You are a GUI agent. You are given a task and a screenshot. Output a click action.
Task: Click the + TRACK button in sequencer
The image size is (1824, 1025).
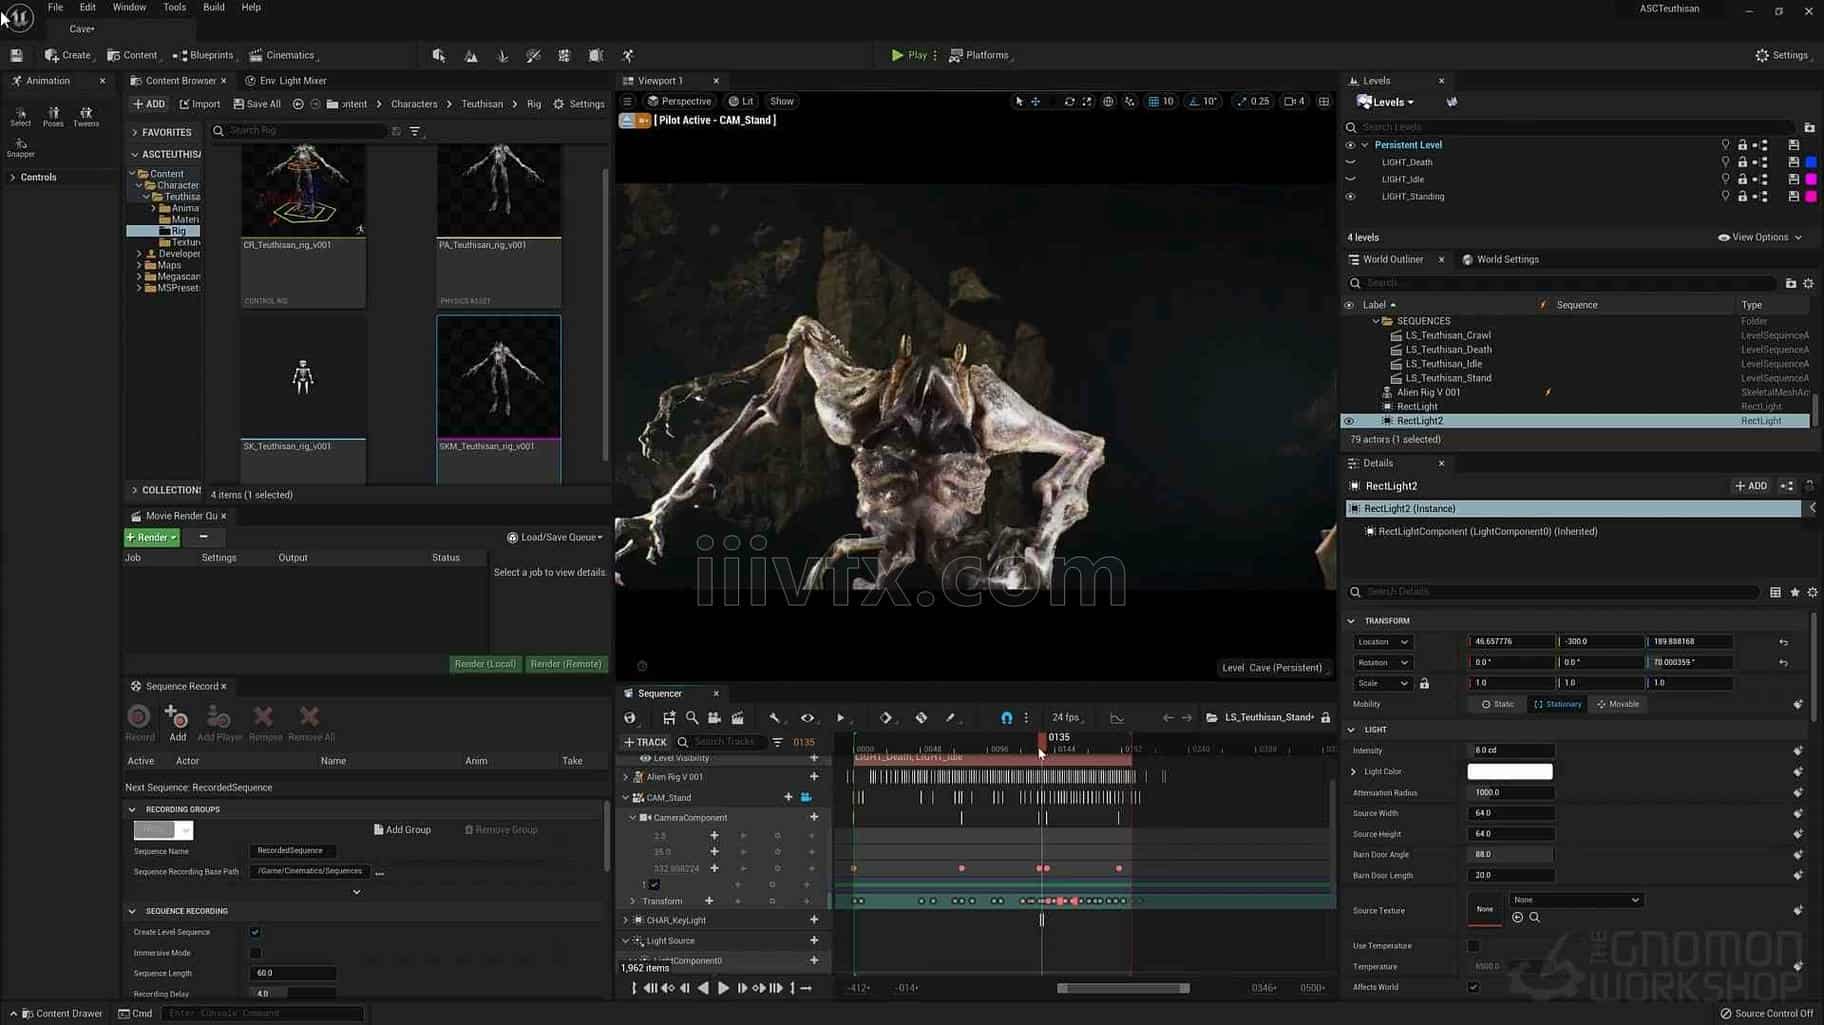point(645,742)
